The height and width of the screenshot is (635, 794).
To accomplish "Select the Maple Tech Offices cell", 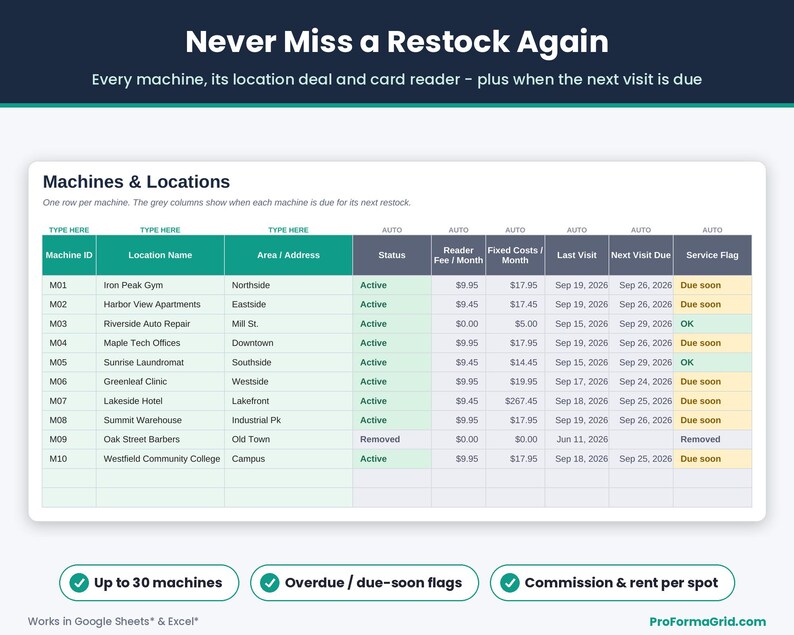I will [160, 343].
